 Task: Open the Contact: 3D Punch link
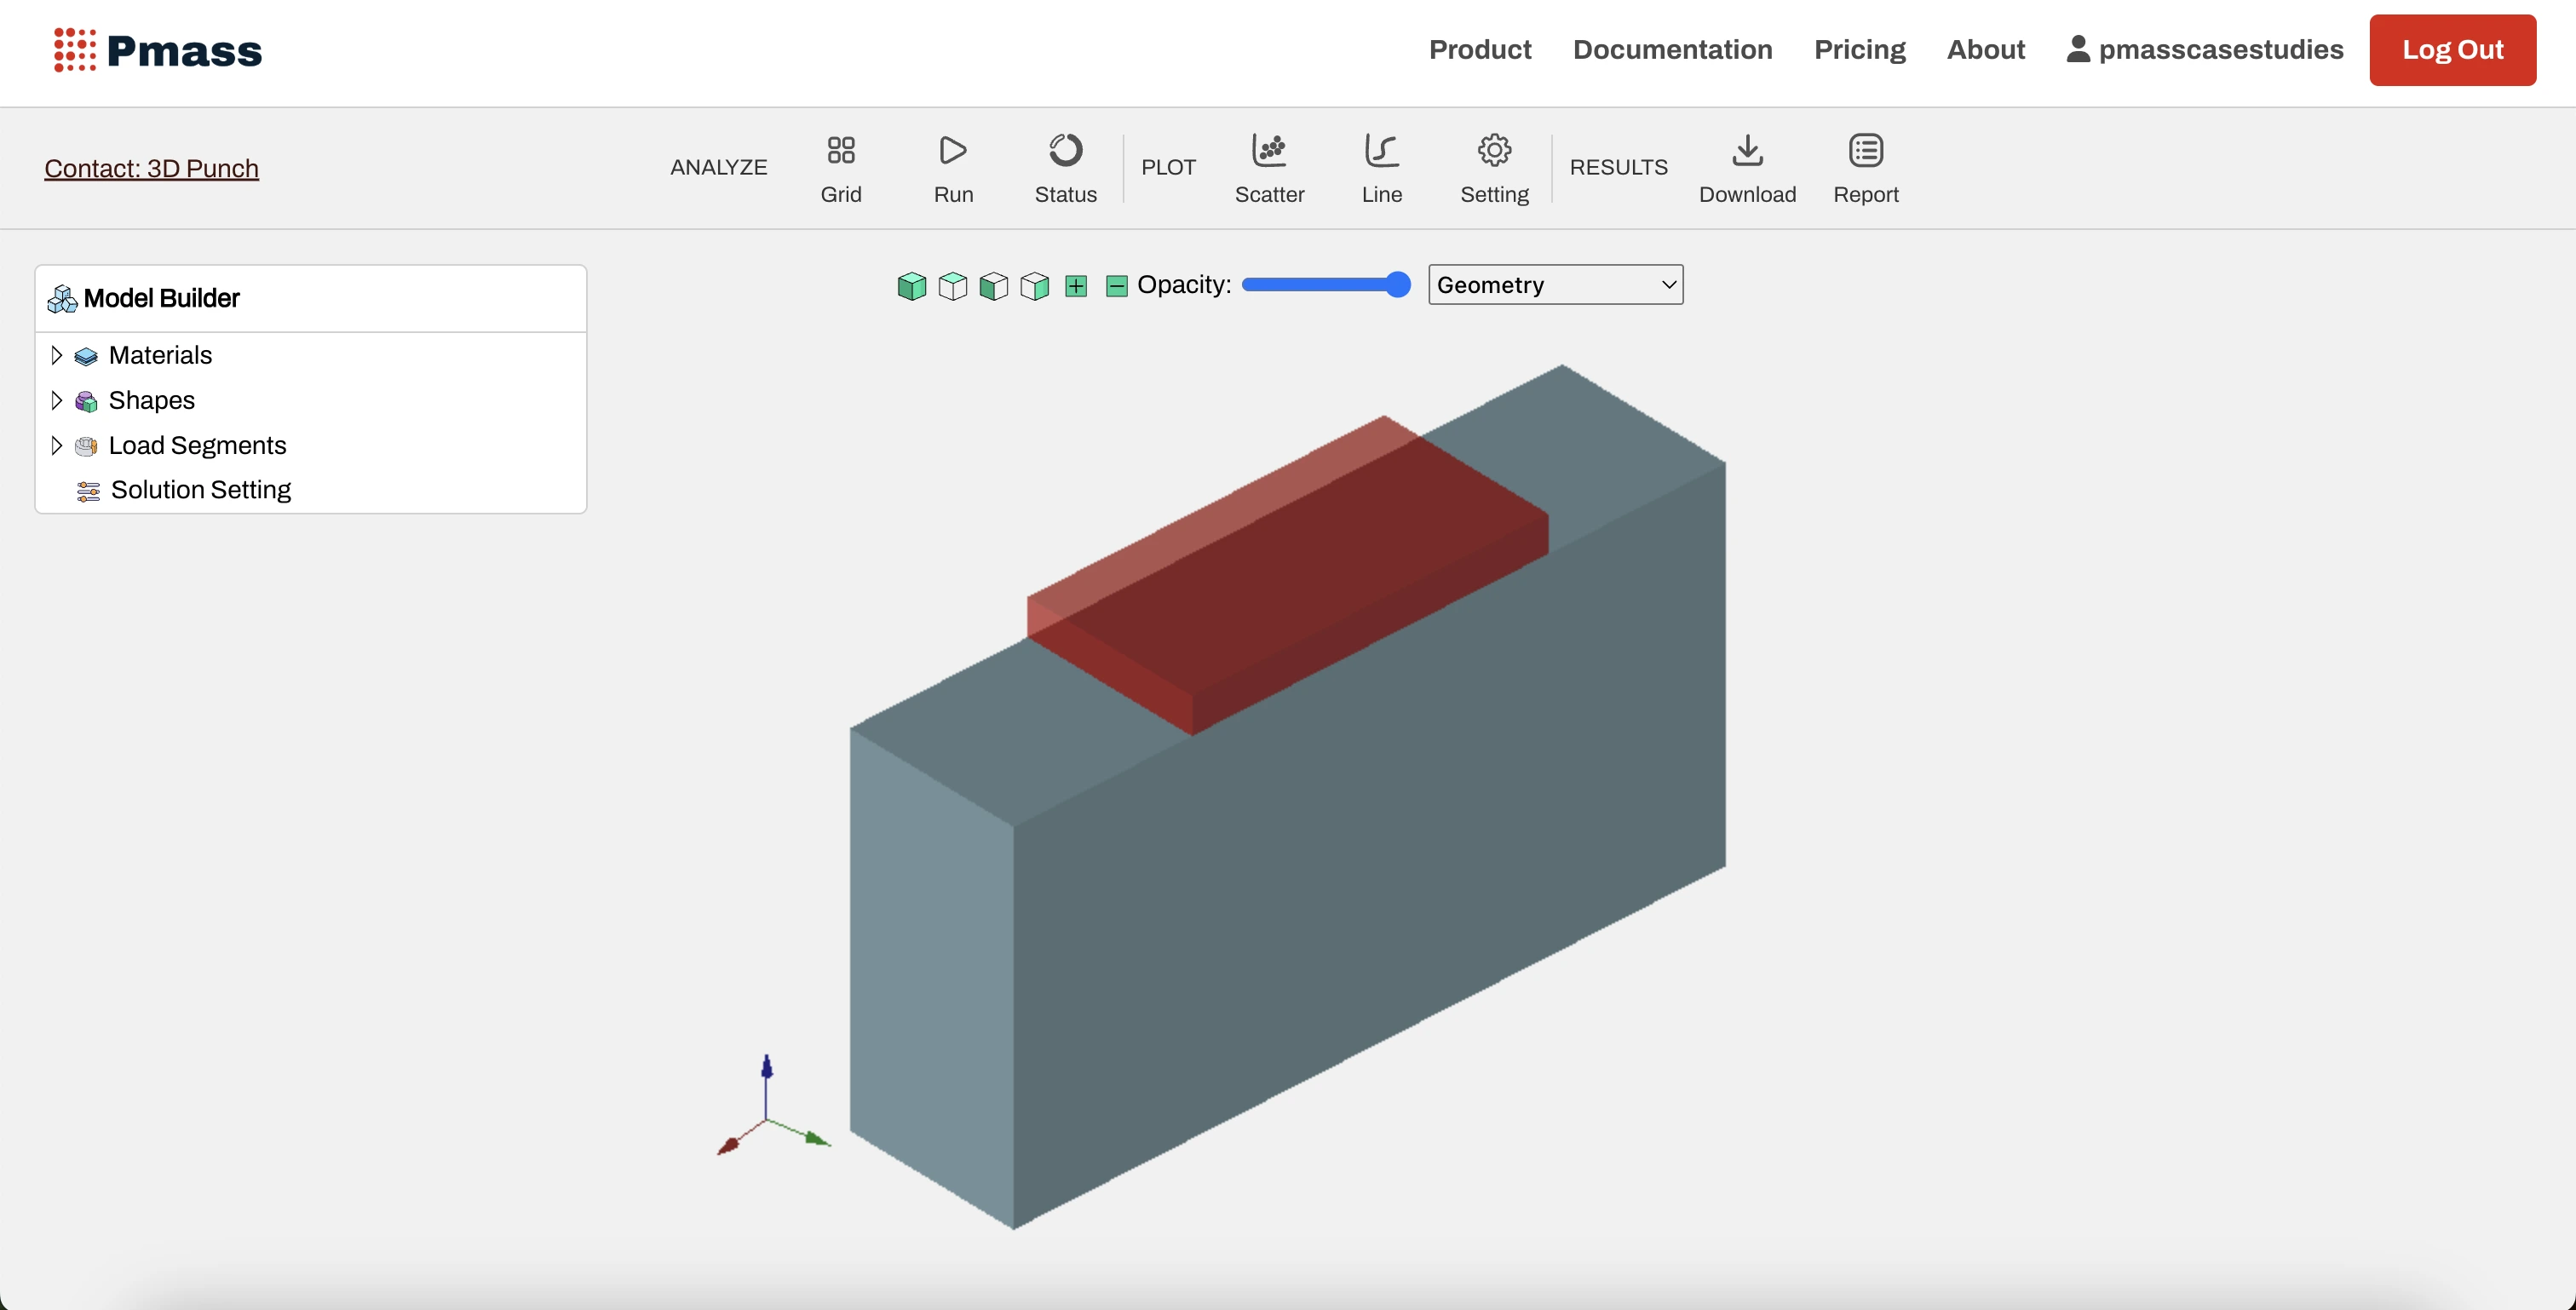click(x=151, y=168)
